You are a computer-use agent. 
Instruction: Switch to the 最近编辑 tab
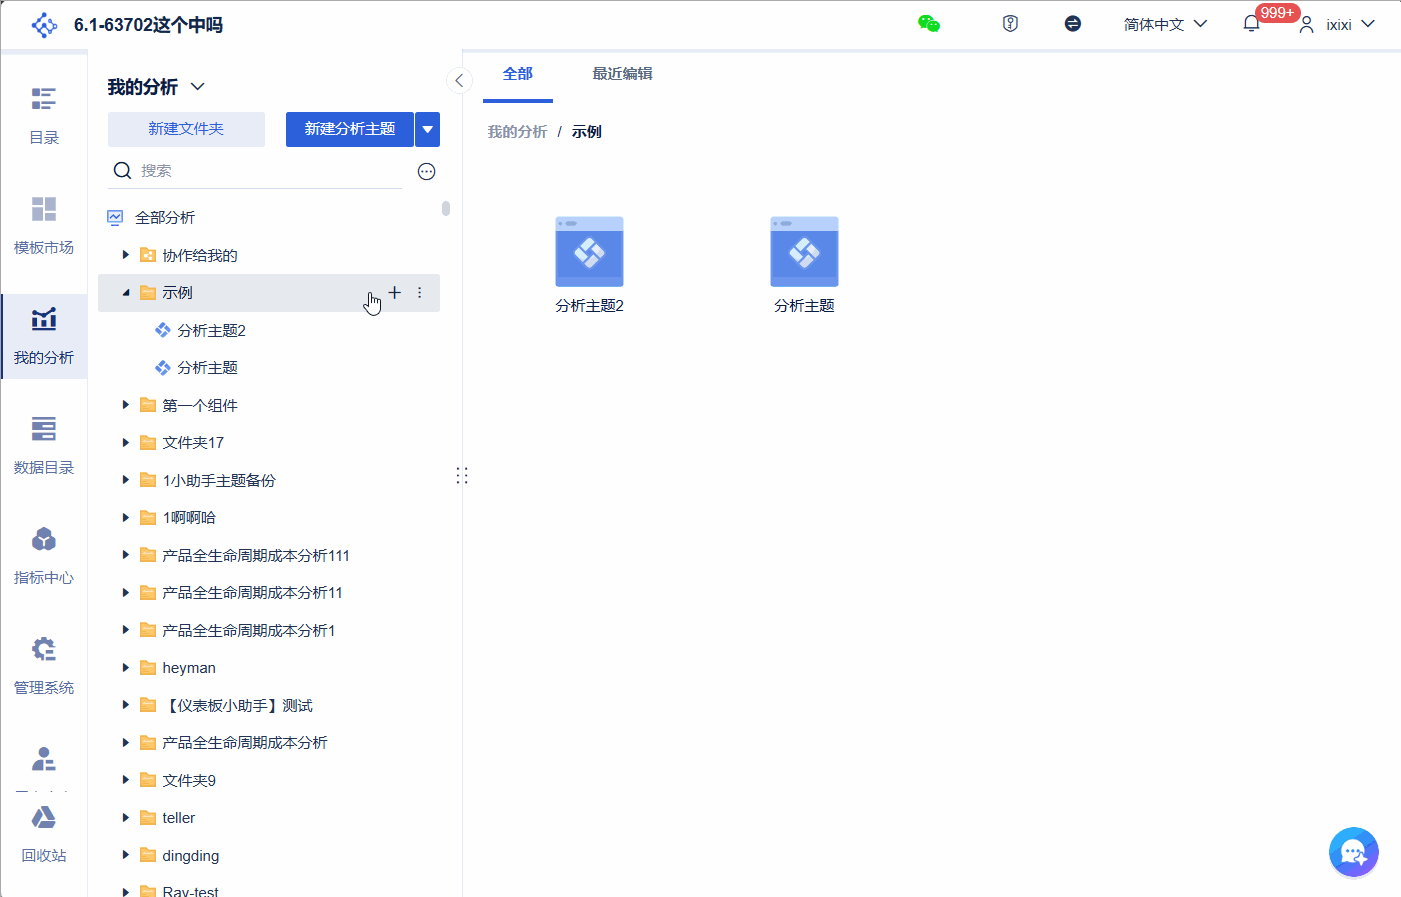(622, 74)
